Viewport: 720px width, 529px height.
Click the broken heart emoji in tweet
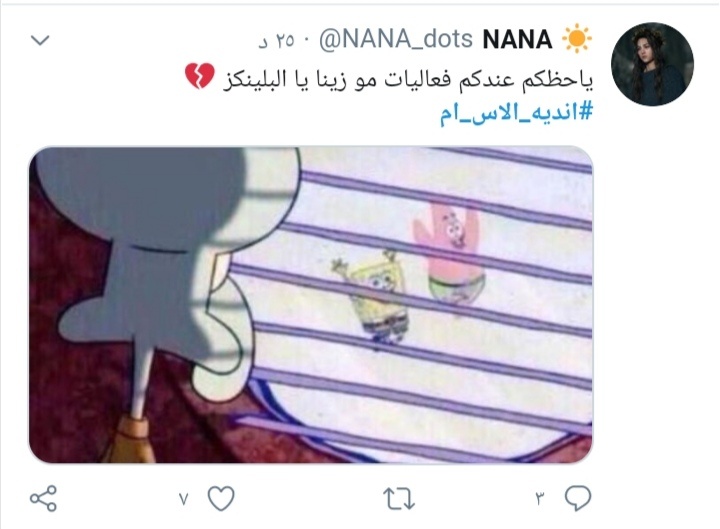click(x=200, y=76)
